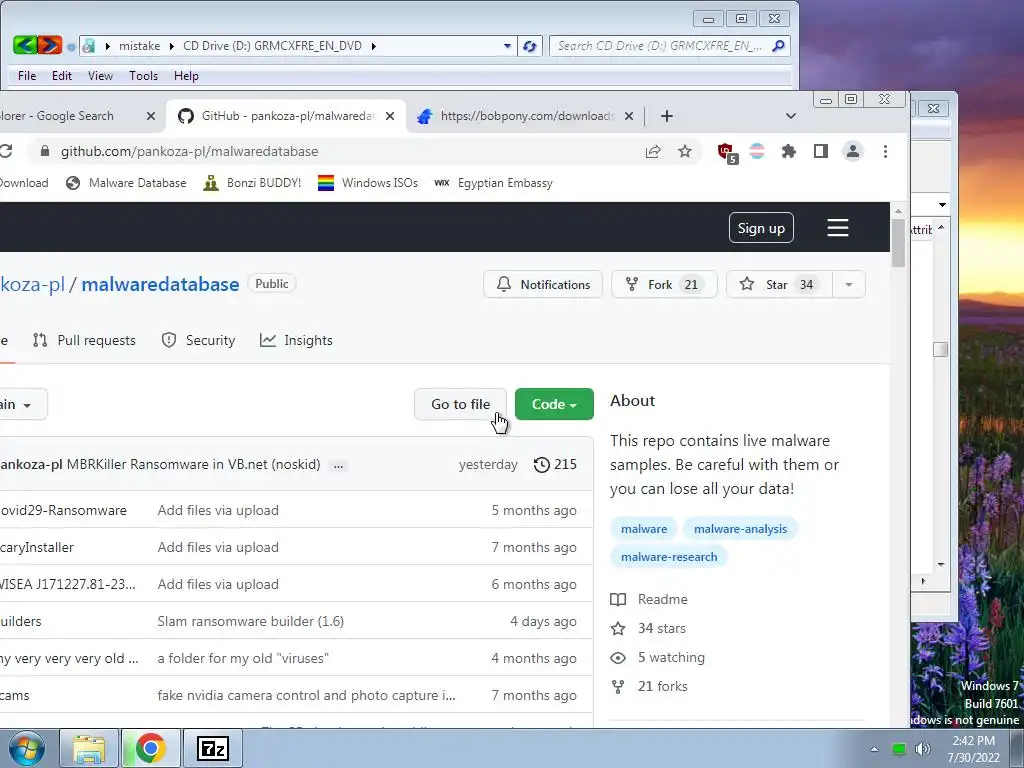The height and width of the screenshot is (768, 1024).
Task: Open the Malware Database bookmark
Action: click(126, 183)
